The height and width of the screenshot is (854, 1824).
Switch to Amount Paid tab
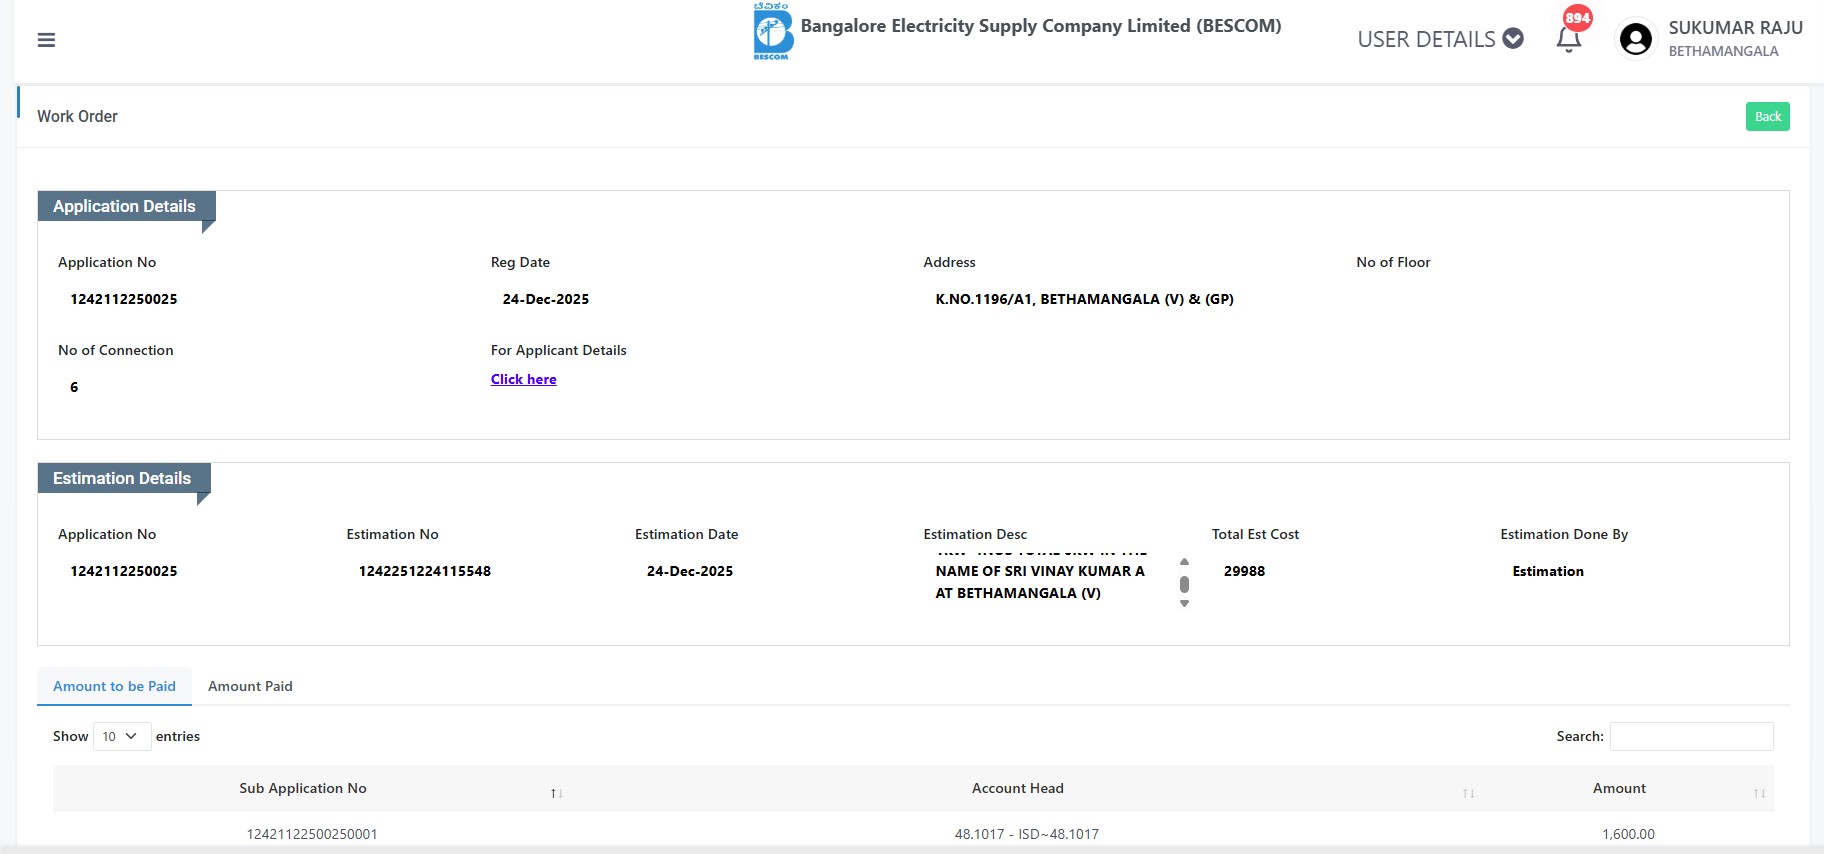coord(250,686)
